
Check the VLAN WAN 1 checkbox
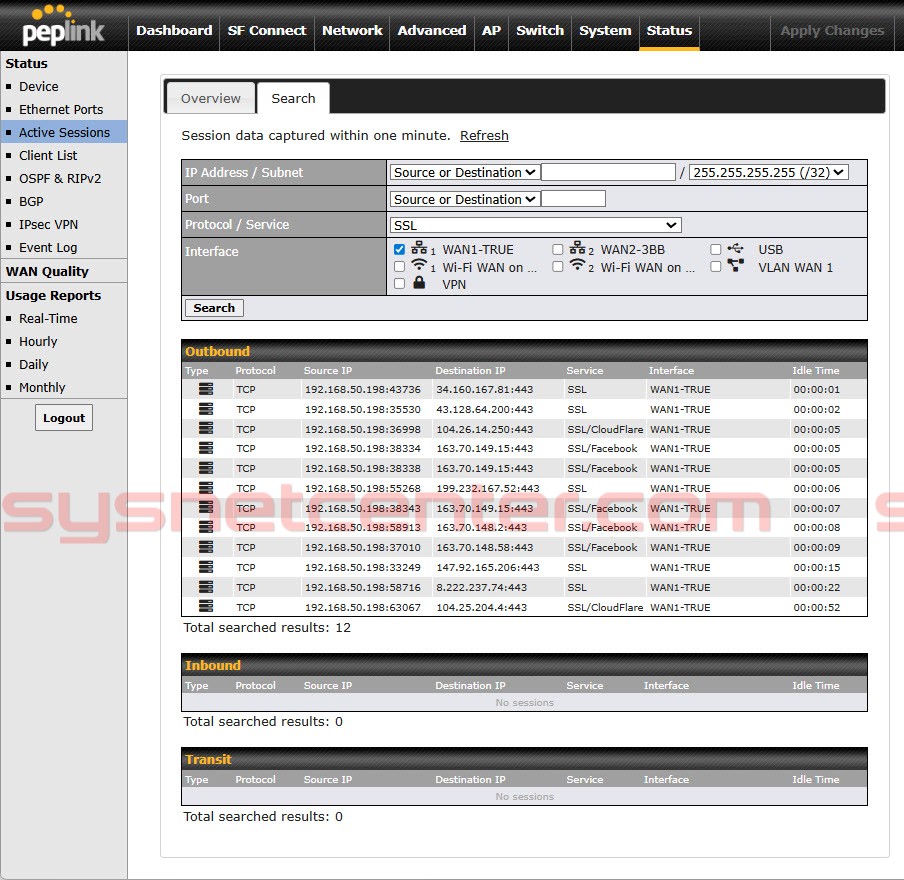715,266
